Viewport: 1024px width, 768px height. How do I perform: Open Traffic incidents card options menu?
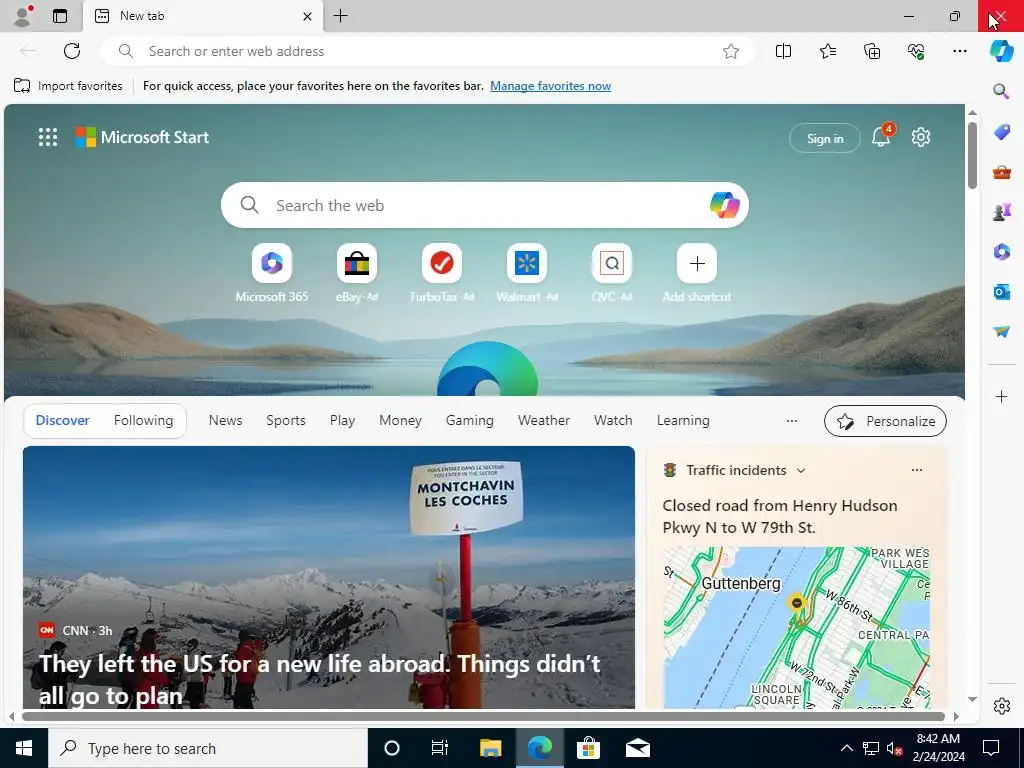click(917, 470)
